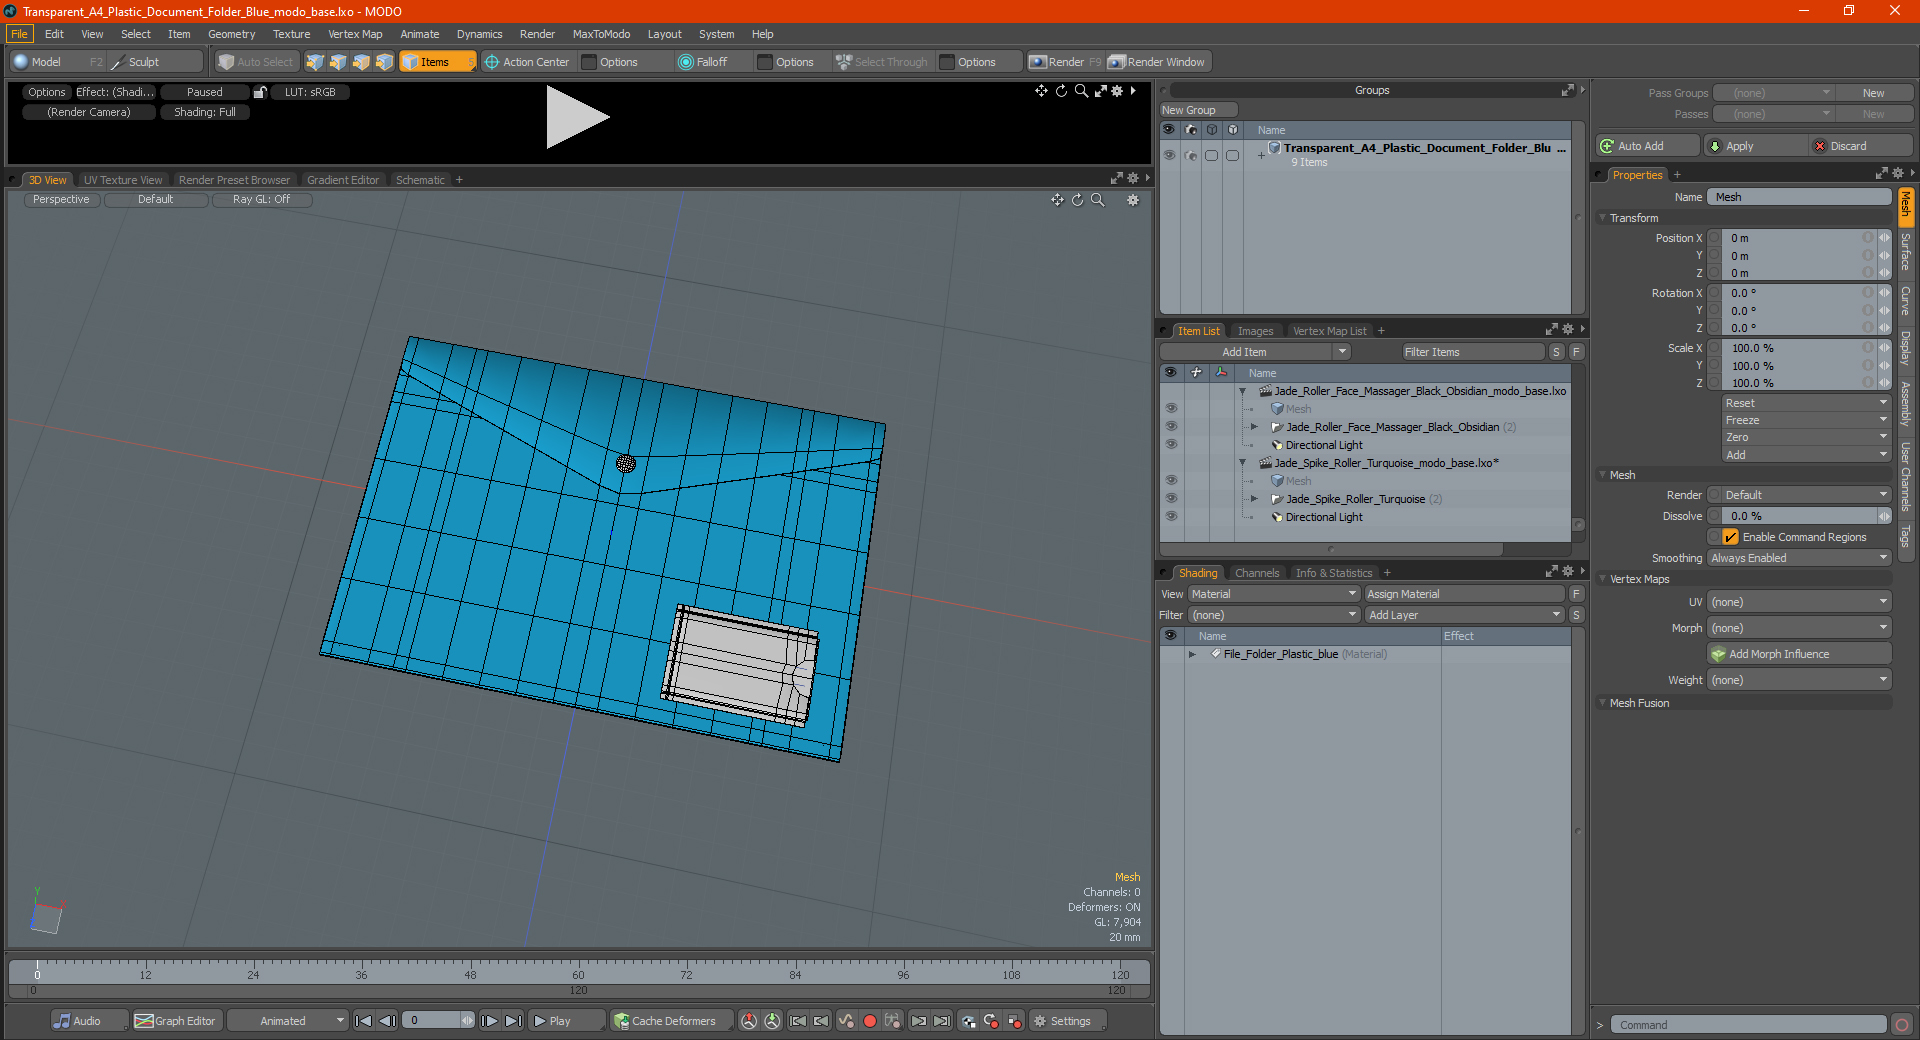1920x1040 pixels.
Task: Toggle visibility of Jade_Roller_Face_Massager_Black_Obsidian group
Action: (1171, 427)
